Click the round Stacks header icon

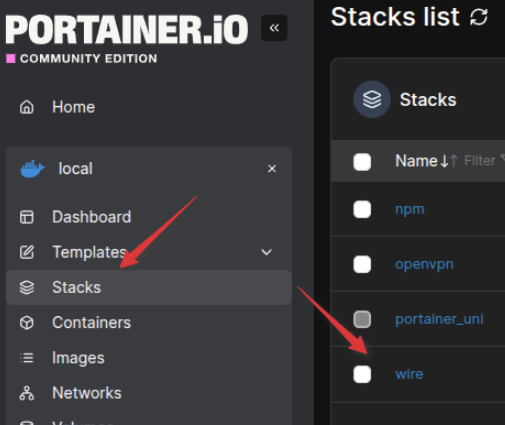[x=372, y=99]
